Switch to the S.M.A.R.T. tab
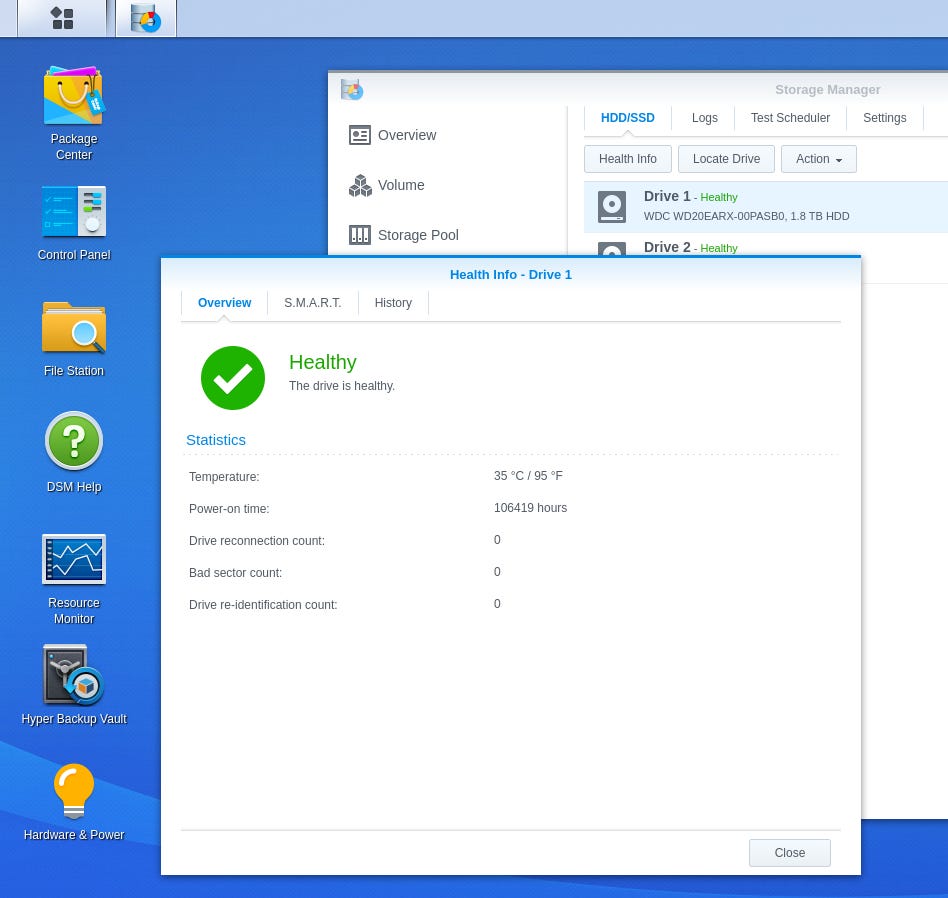The width and height of the screenshot is (948, 898). tap(313, 303)
